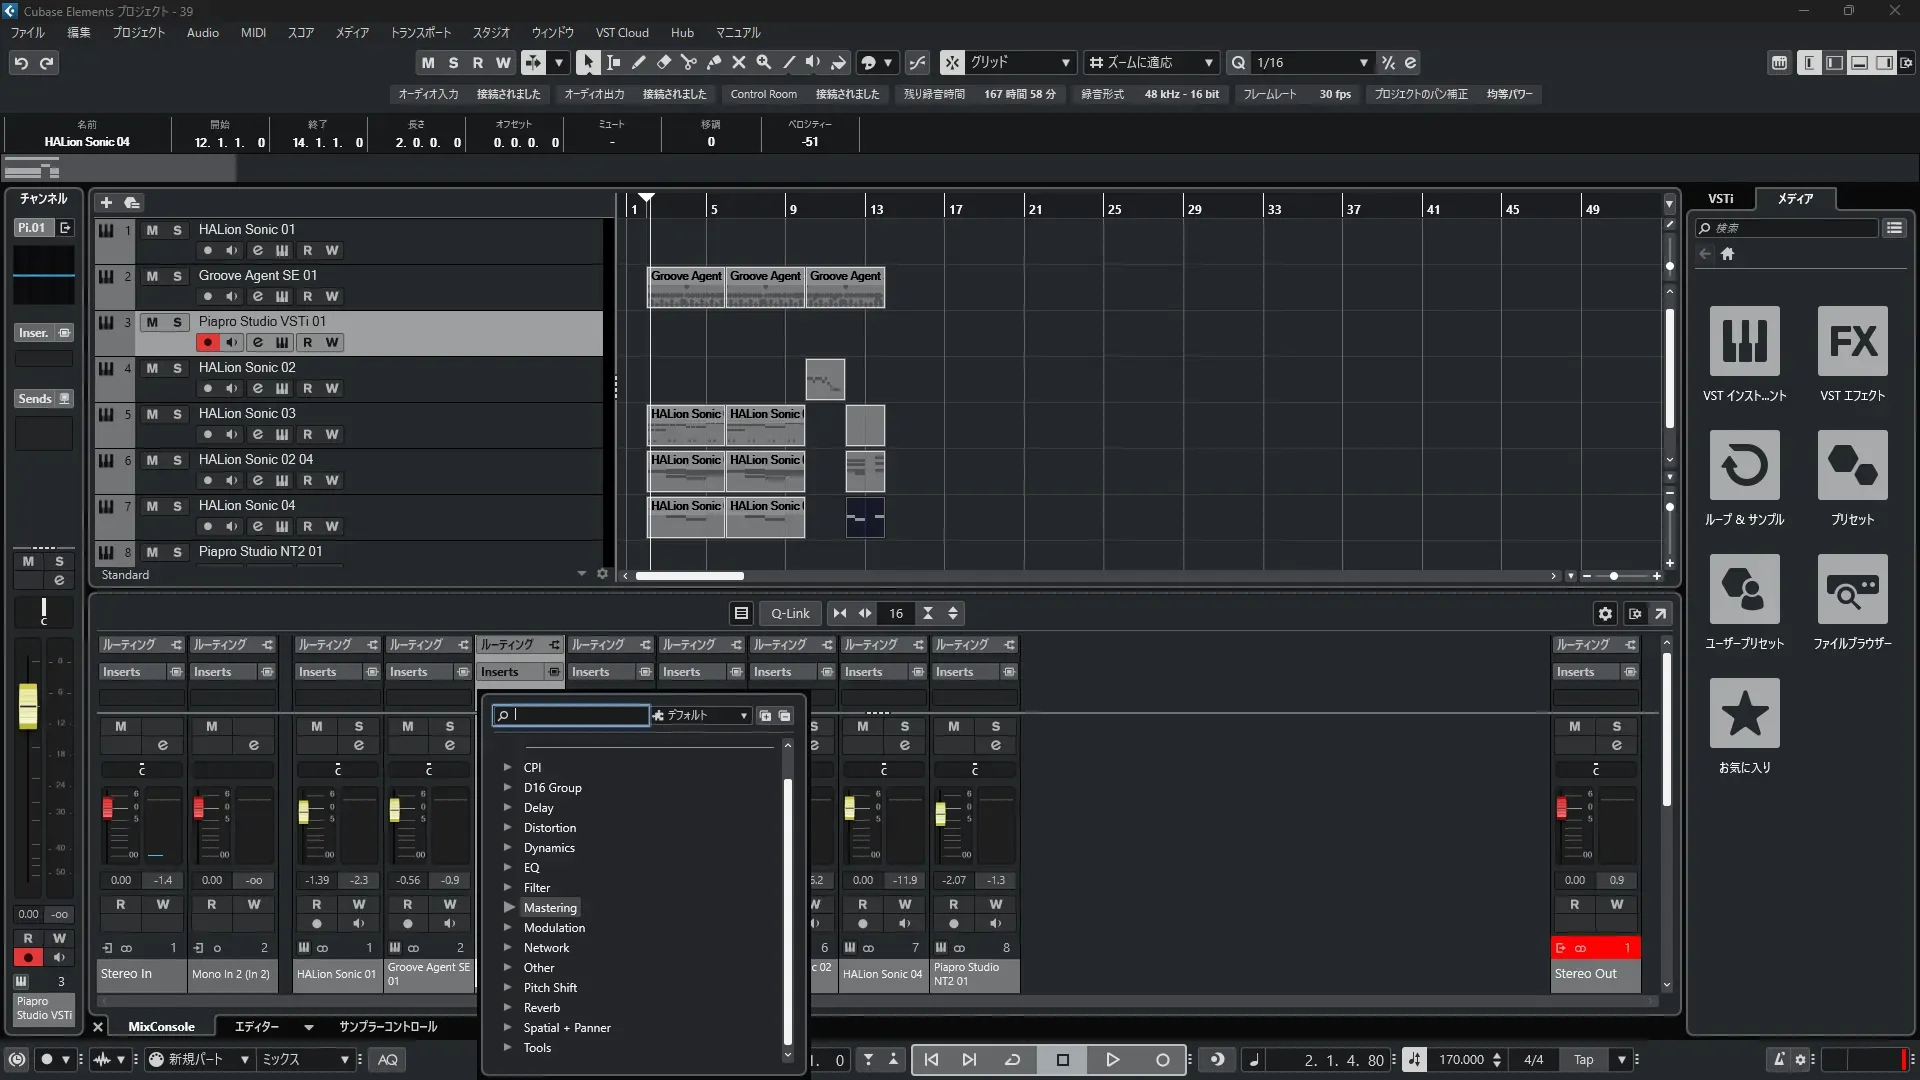Open VST Instruments media tile
Viewport: 1920px width, 1080px height.
point(1744,341)
